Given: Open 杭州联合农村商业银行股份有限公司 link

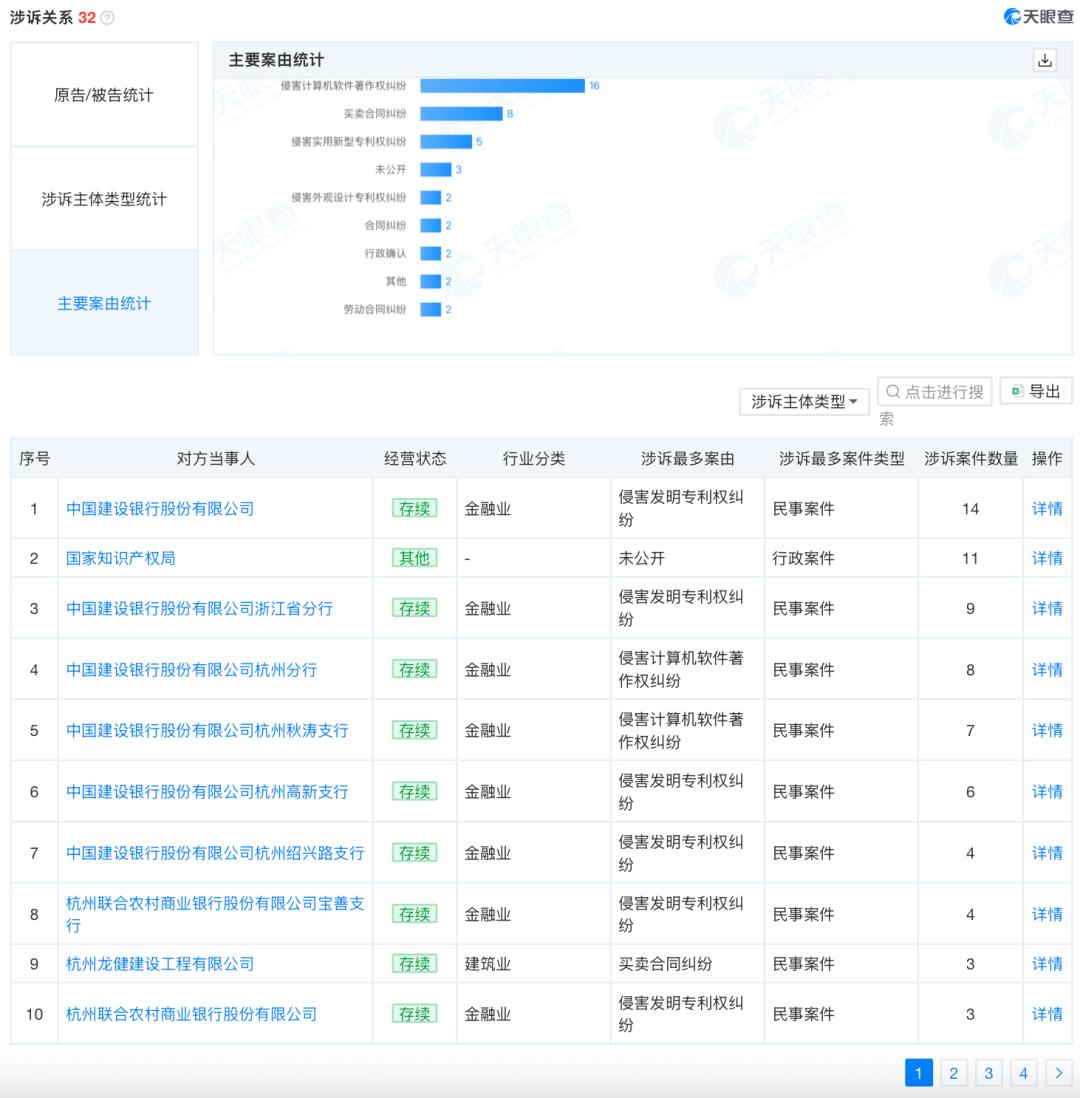Looking at the screenshot, I should click(x=191, y=1014).
